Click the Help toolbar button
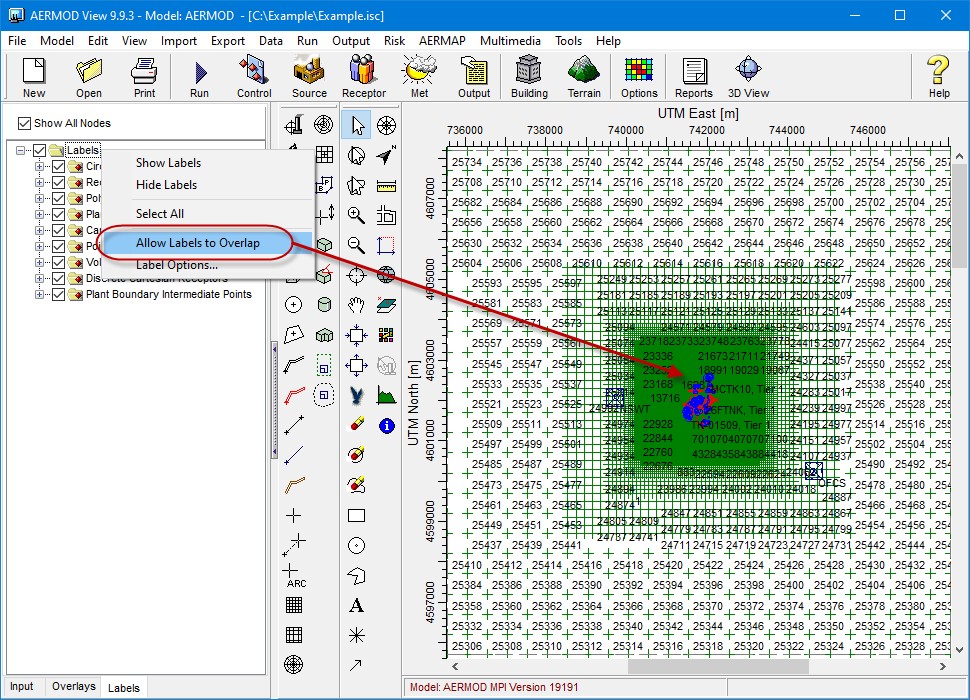This screenshot has height=700, width=970. click(938, 77)
